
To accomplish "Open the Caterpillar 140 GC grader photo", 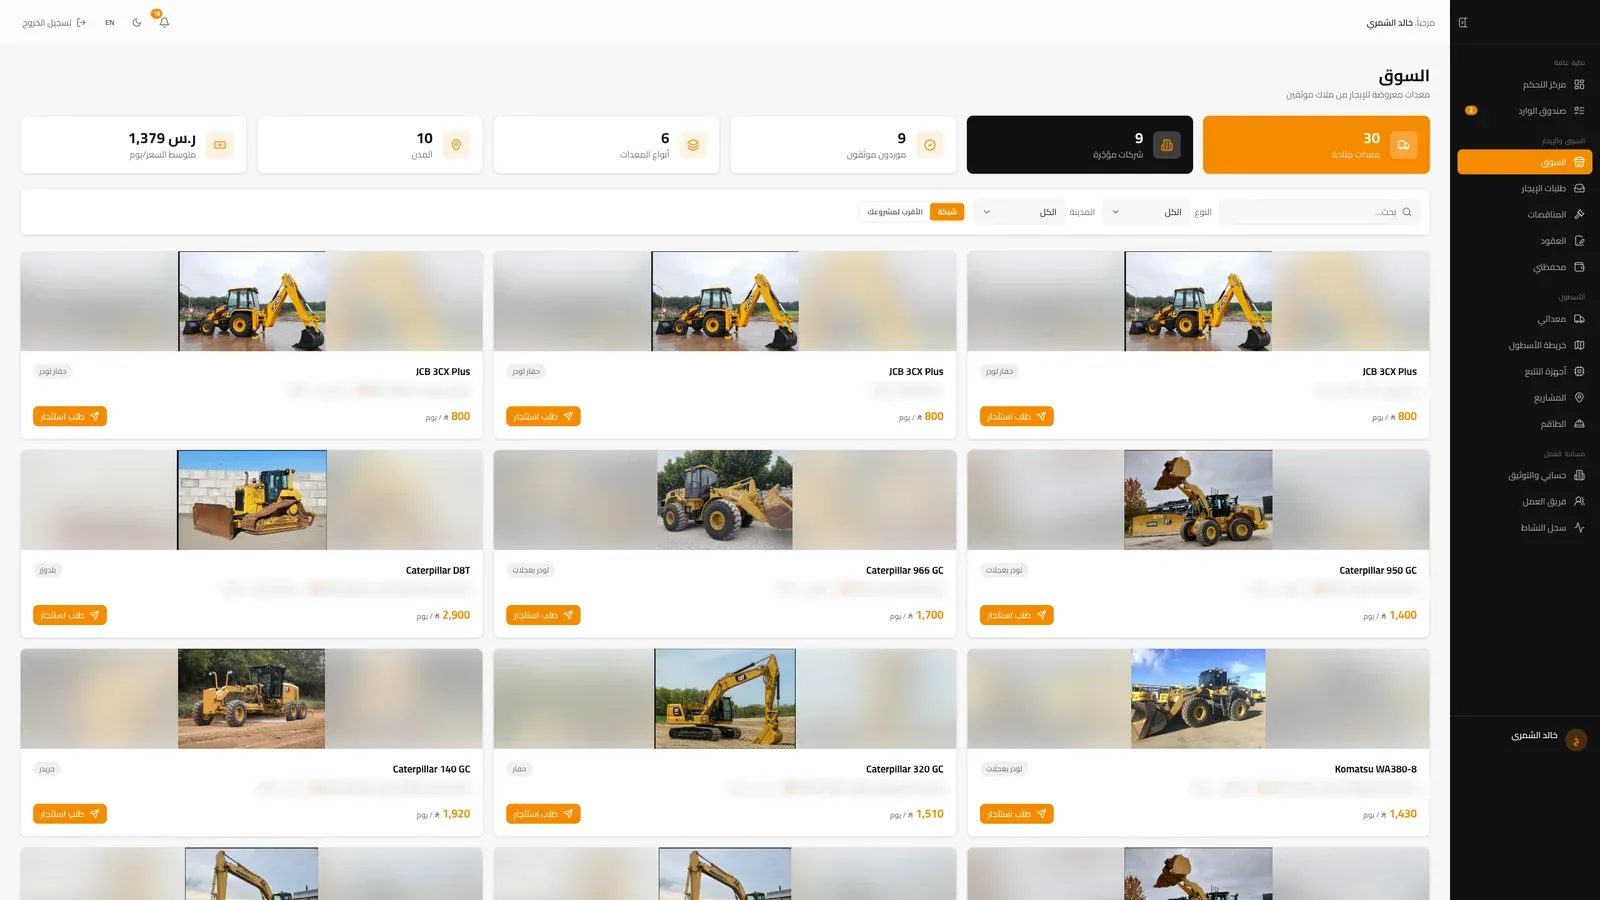I will tap(251, 699).
